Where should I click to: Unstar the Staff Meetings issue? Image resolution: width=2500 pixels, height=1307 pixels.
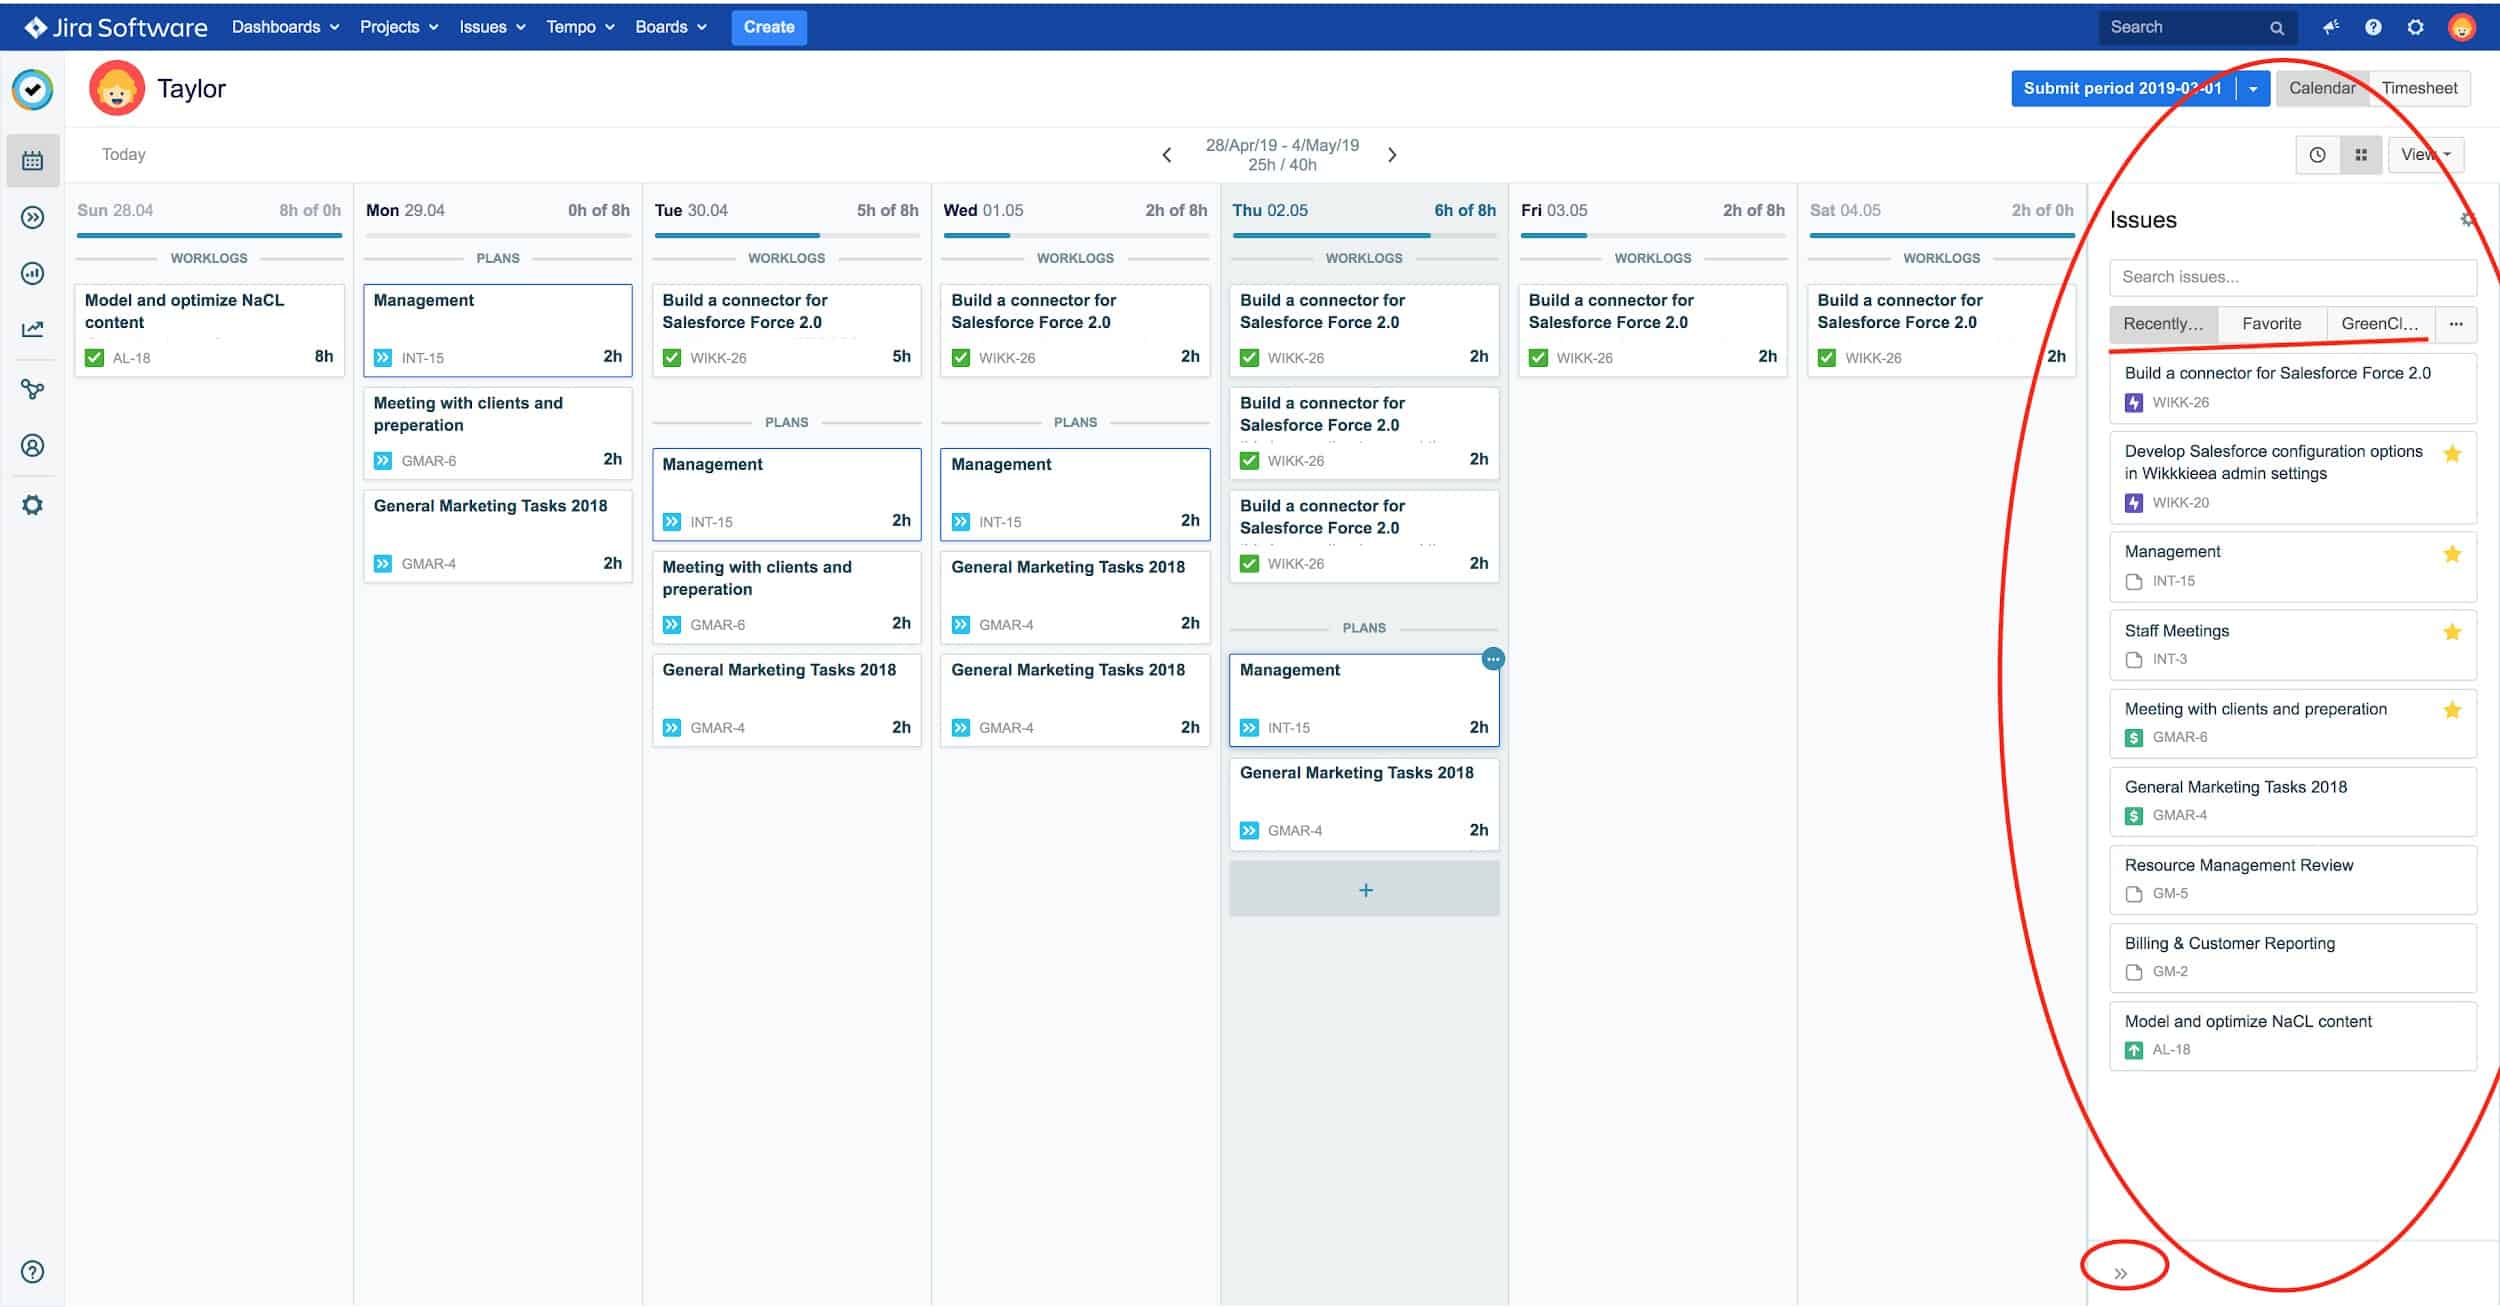[x=2452, y=631]
